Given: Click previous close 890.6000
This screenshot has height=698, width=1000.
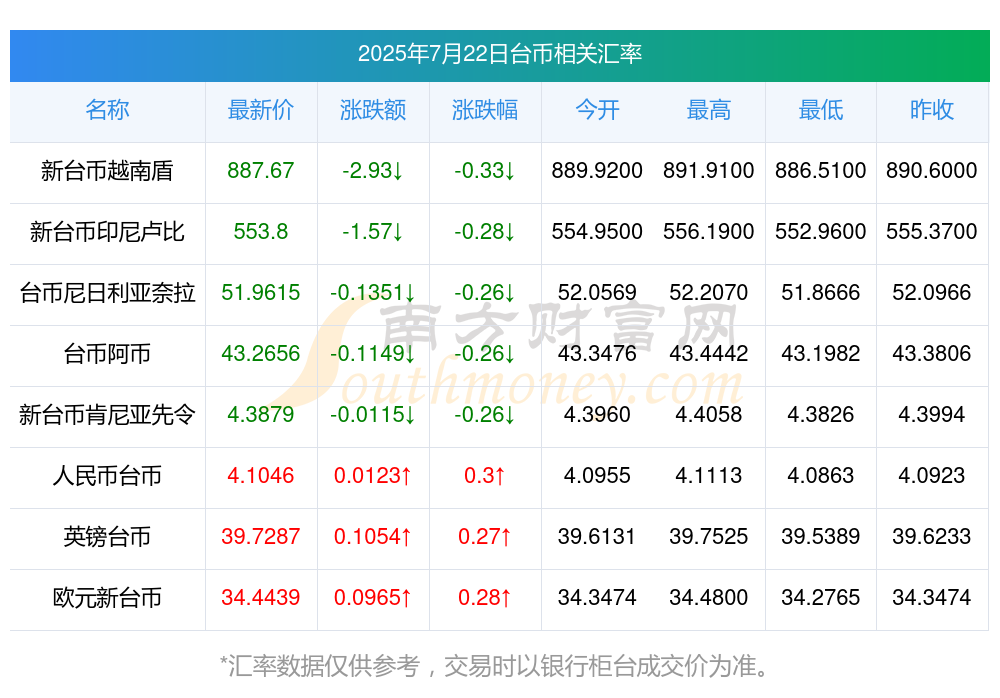Looking at the screenshot, I should tap(932, 170).
